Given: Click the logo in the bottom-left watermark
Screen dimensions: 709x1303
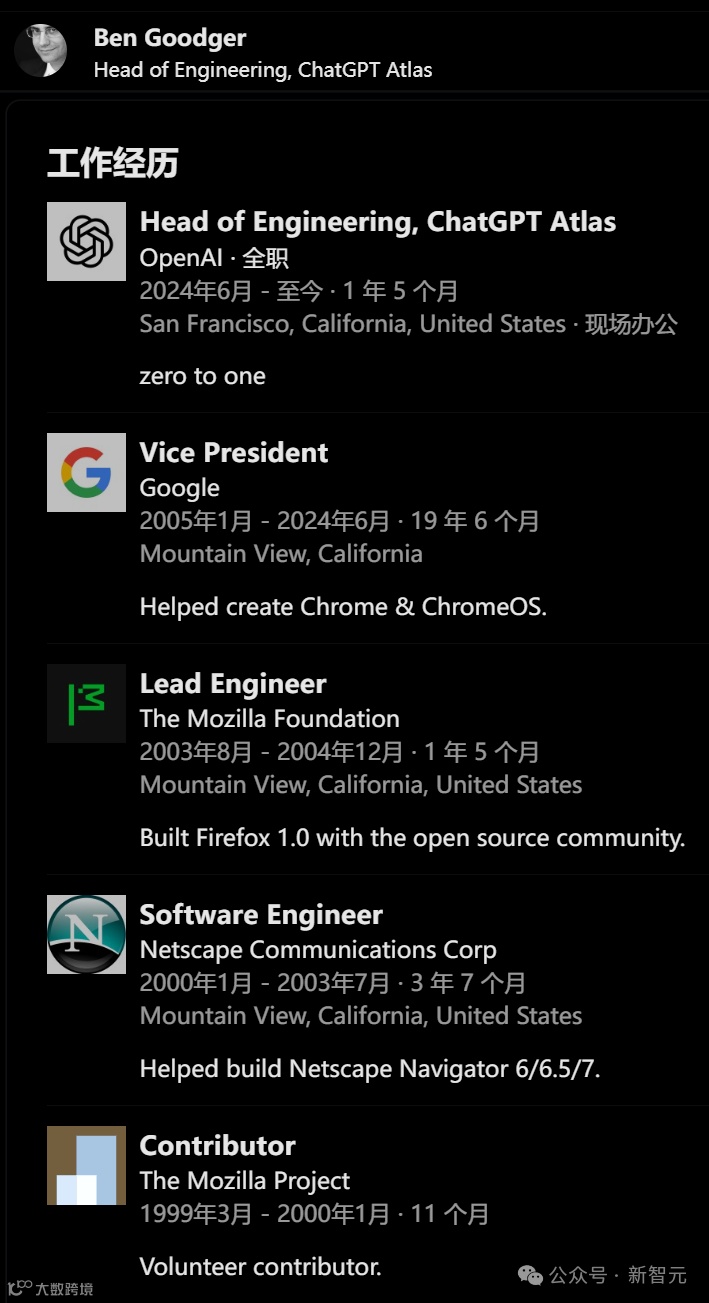Looking at the screenshot, I should click(19, 1288).
